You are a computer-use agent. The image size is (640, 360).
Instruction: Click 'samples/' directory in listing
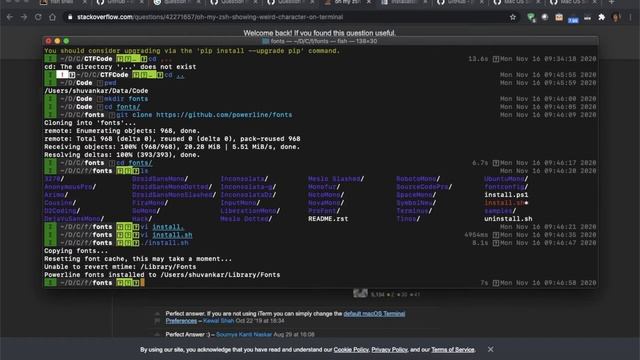coord(500,211)
